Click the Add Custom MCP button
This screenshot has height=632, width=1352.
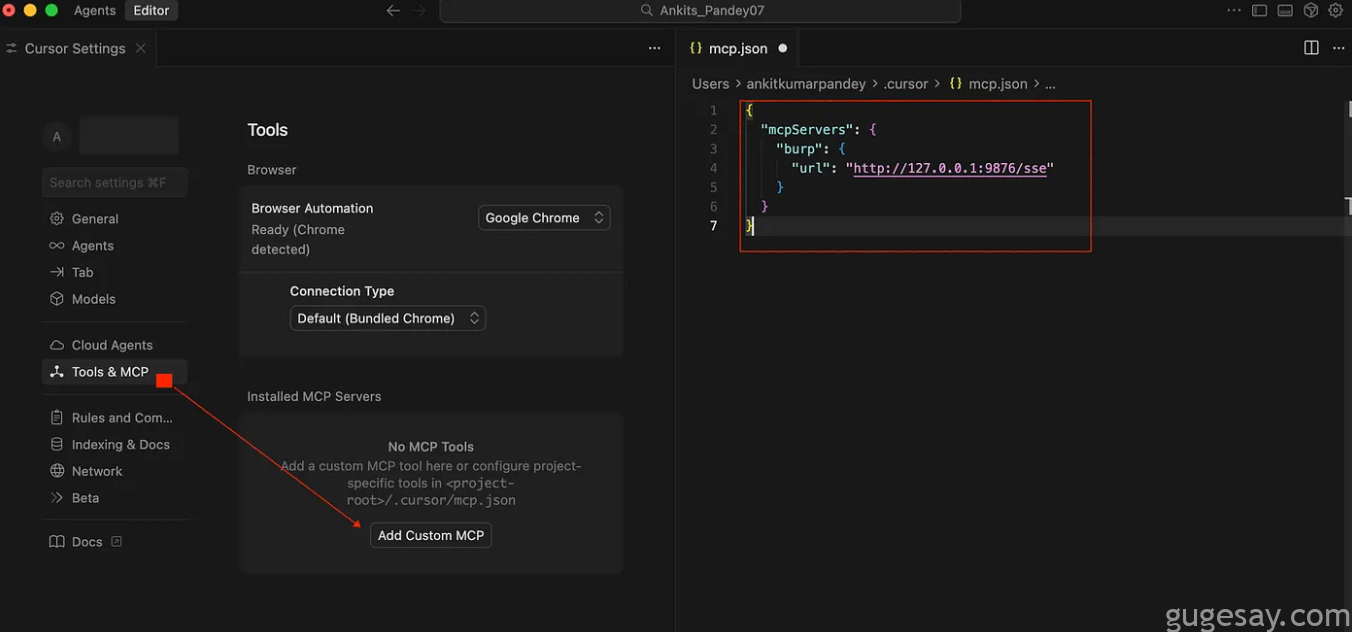[431, 536]
